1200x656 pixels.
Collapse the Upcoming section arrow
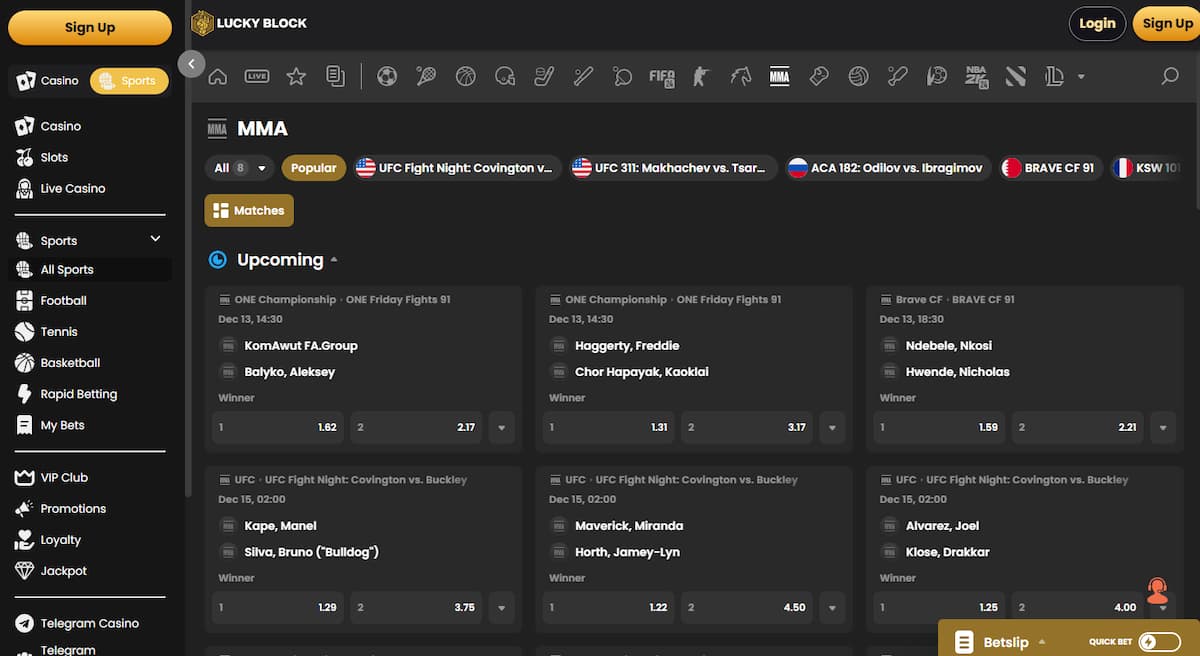[x=334, y=260]
